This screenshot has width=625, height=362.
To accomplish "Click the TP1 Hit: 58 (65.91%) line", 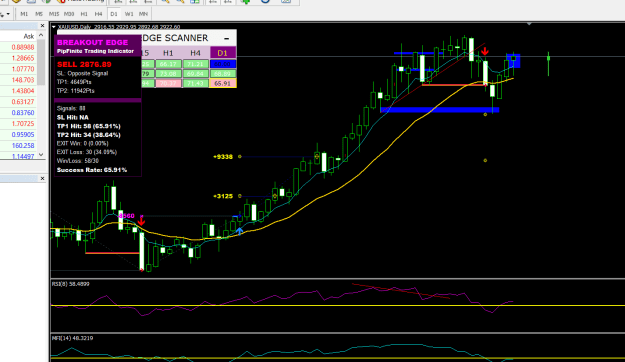I will (88, 126).
